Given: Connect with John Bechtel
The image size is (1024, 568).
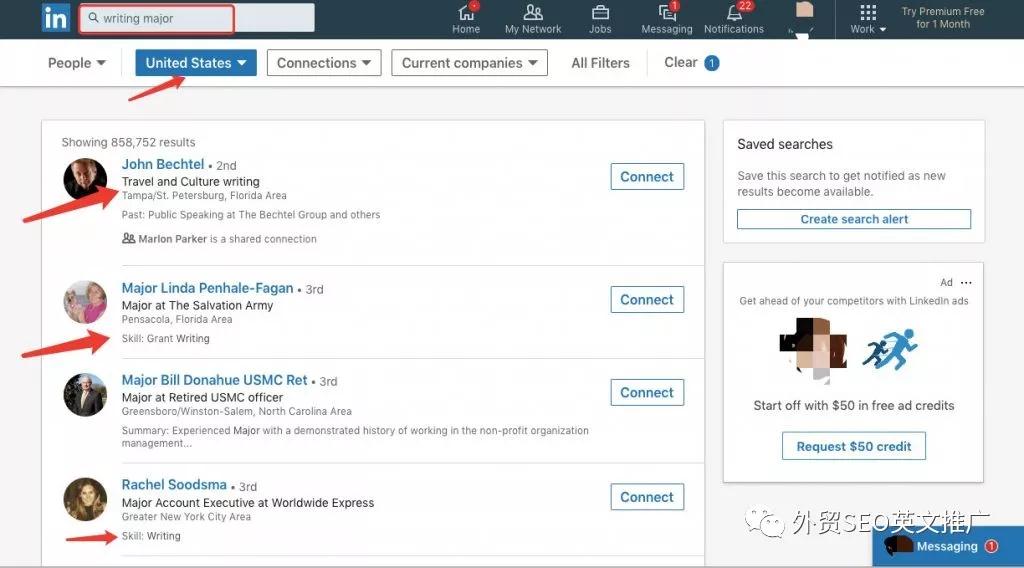Looking at the screenshot, I should click(647, 177).
